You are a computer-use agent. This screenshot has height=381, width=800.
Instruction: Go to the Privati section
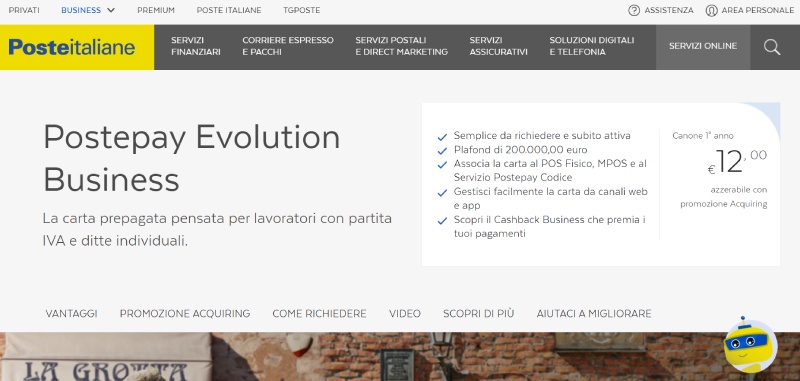tap(24, 10)
